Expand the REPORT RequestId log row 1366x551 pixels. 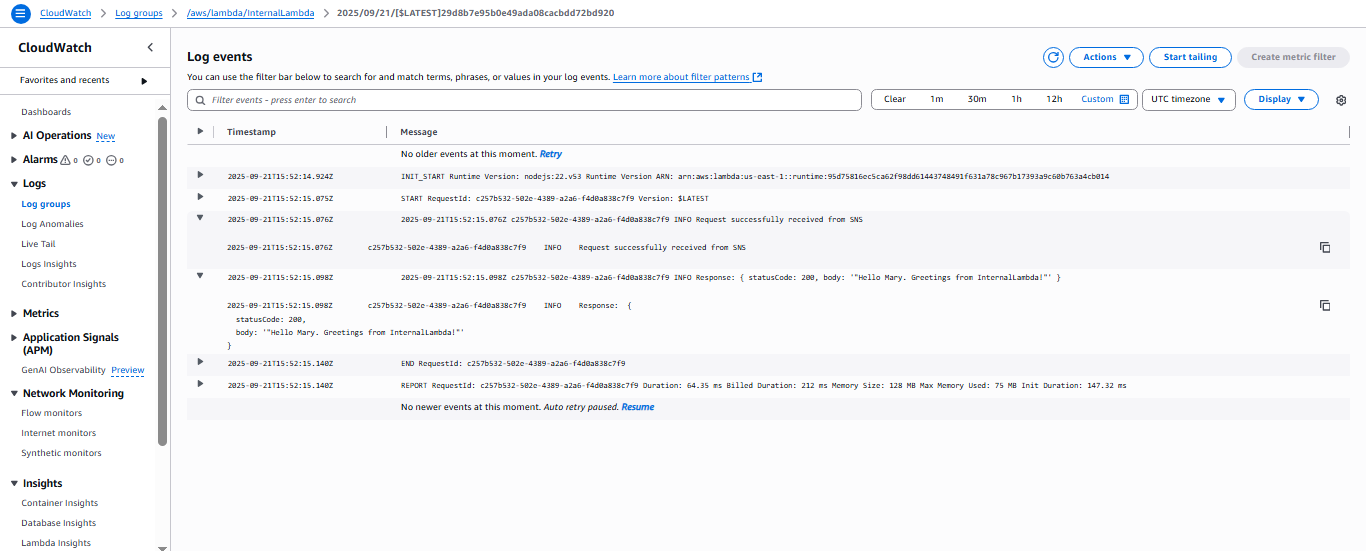tap(200, 384)
